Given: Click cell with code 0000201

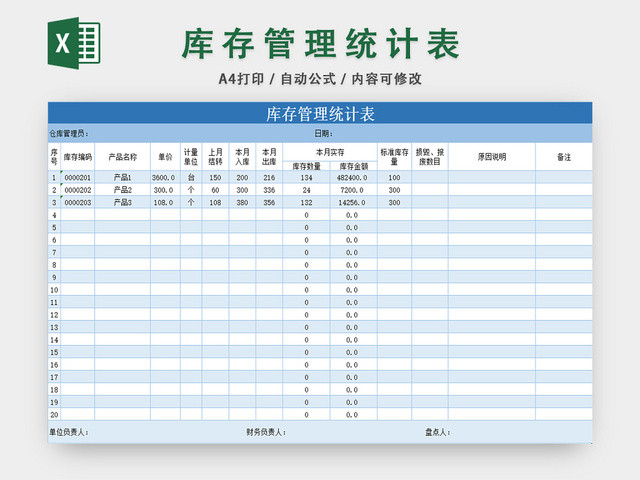Looking at the screenshot, I should 78,178.
